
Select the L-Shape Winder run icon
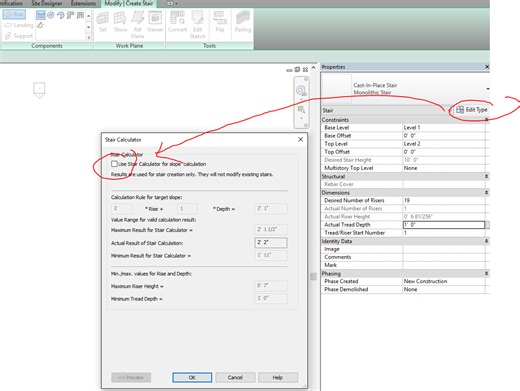[70, 15]
